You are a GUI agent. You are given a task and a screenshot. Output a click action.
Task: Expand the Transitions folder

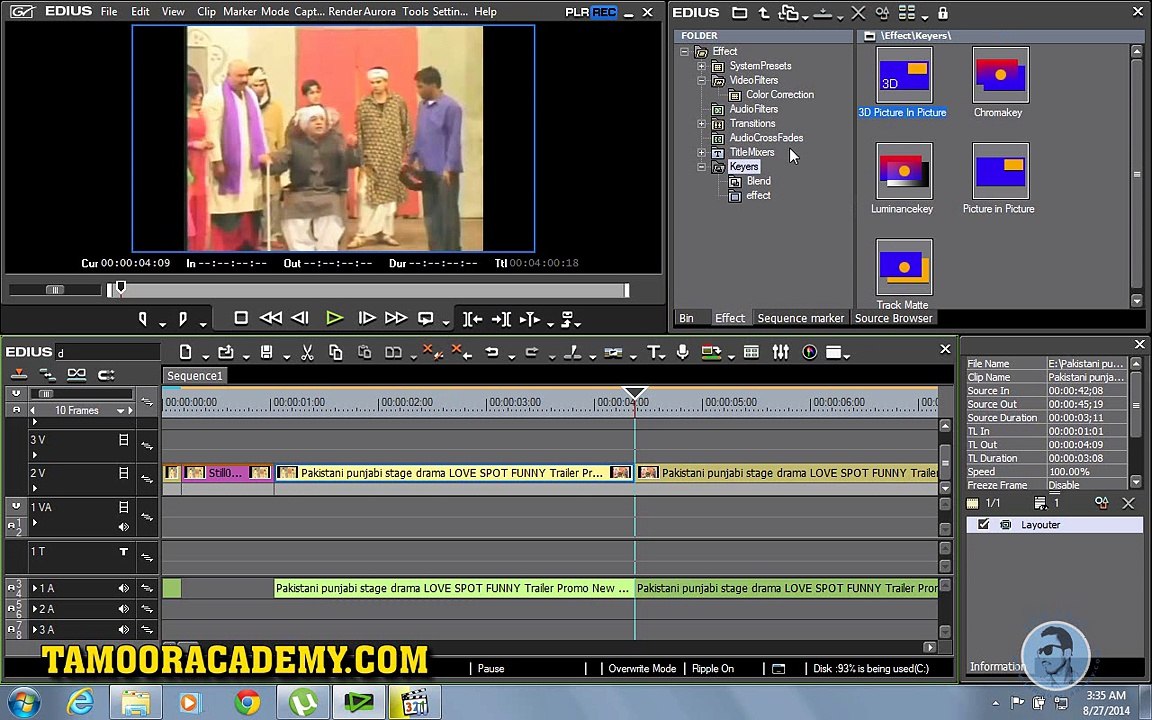pos(702,123)
